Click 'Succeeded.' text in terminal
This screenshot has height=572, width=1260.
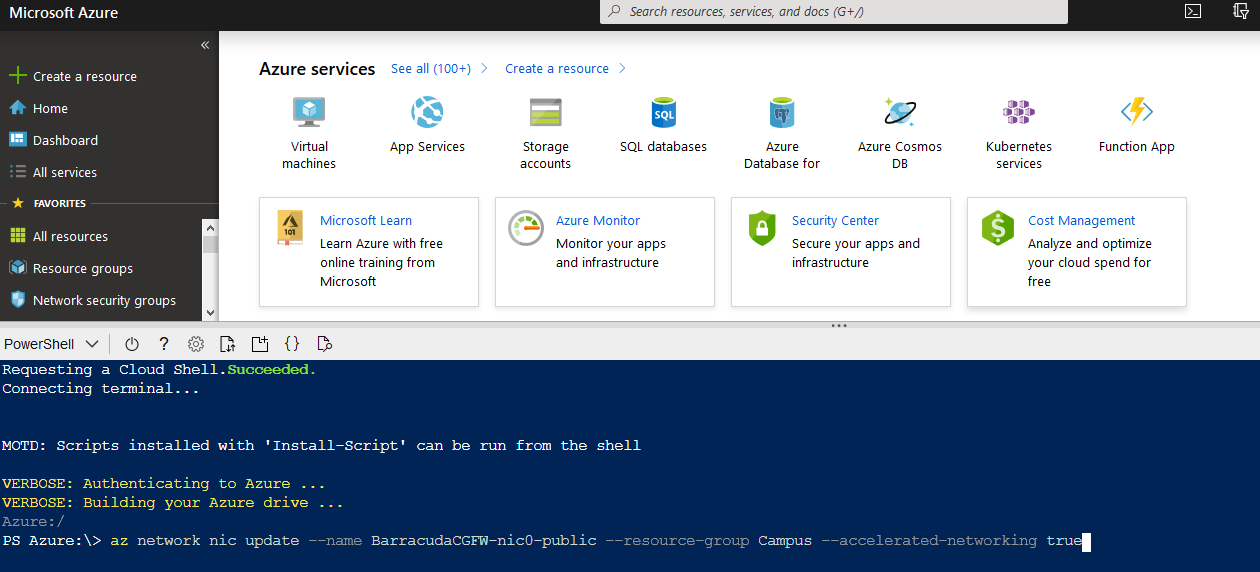point(272,369)
